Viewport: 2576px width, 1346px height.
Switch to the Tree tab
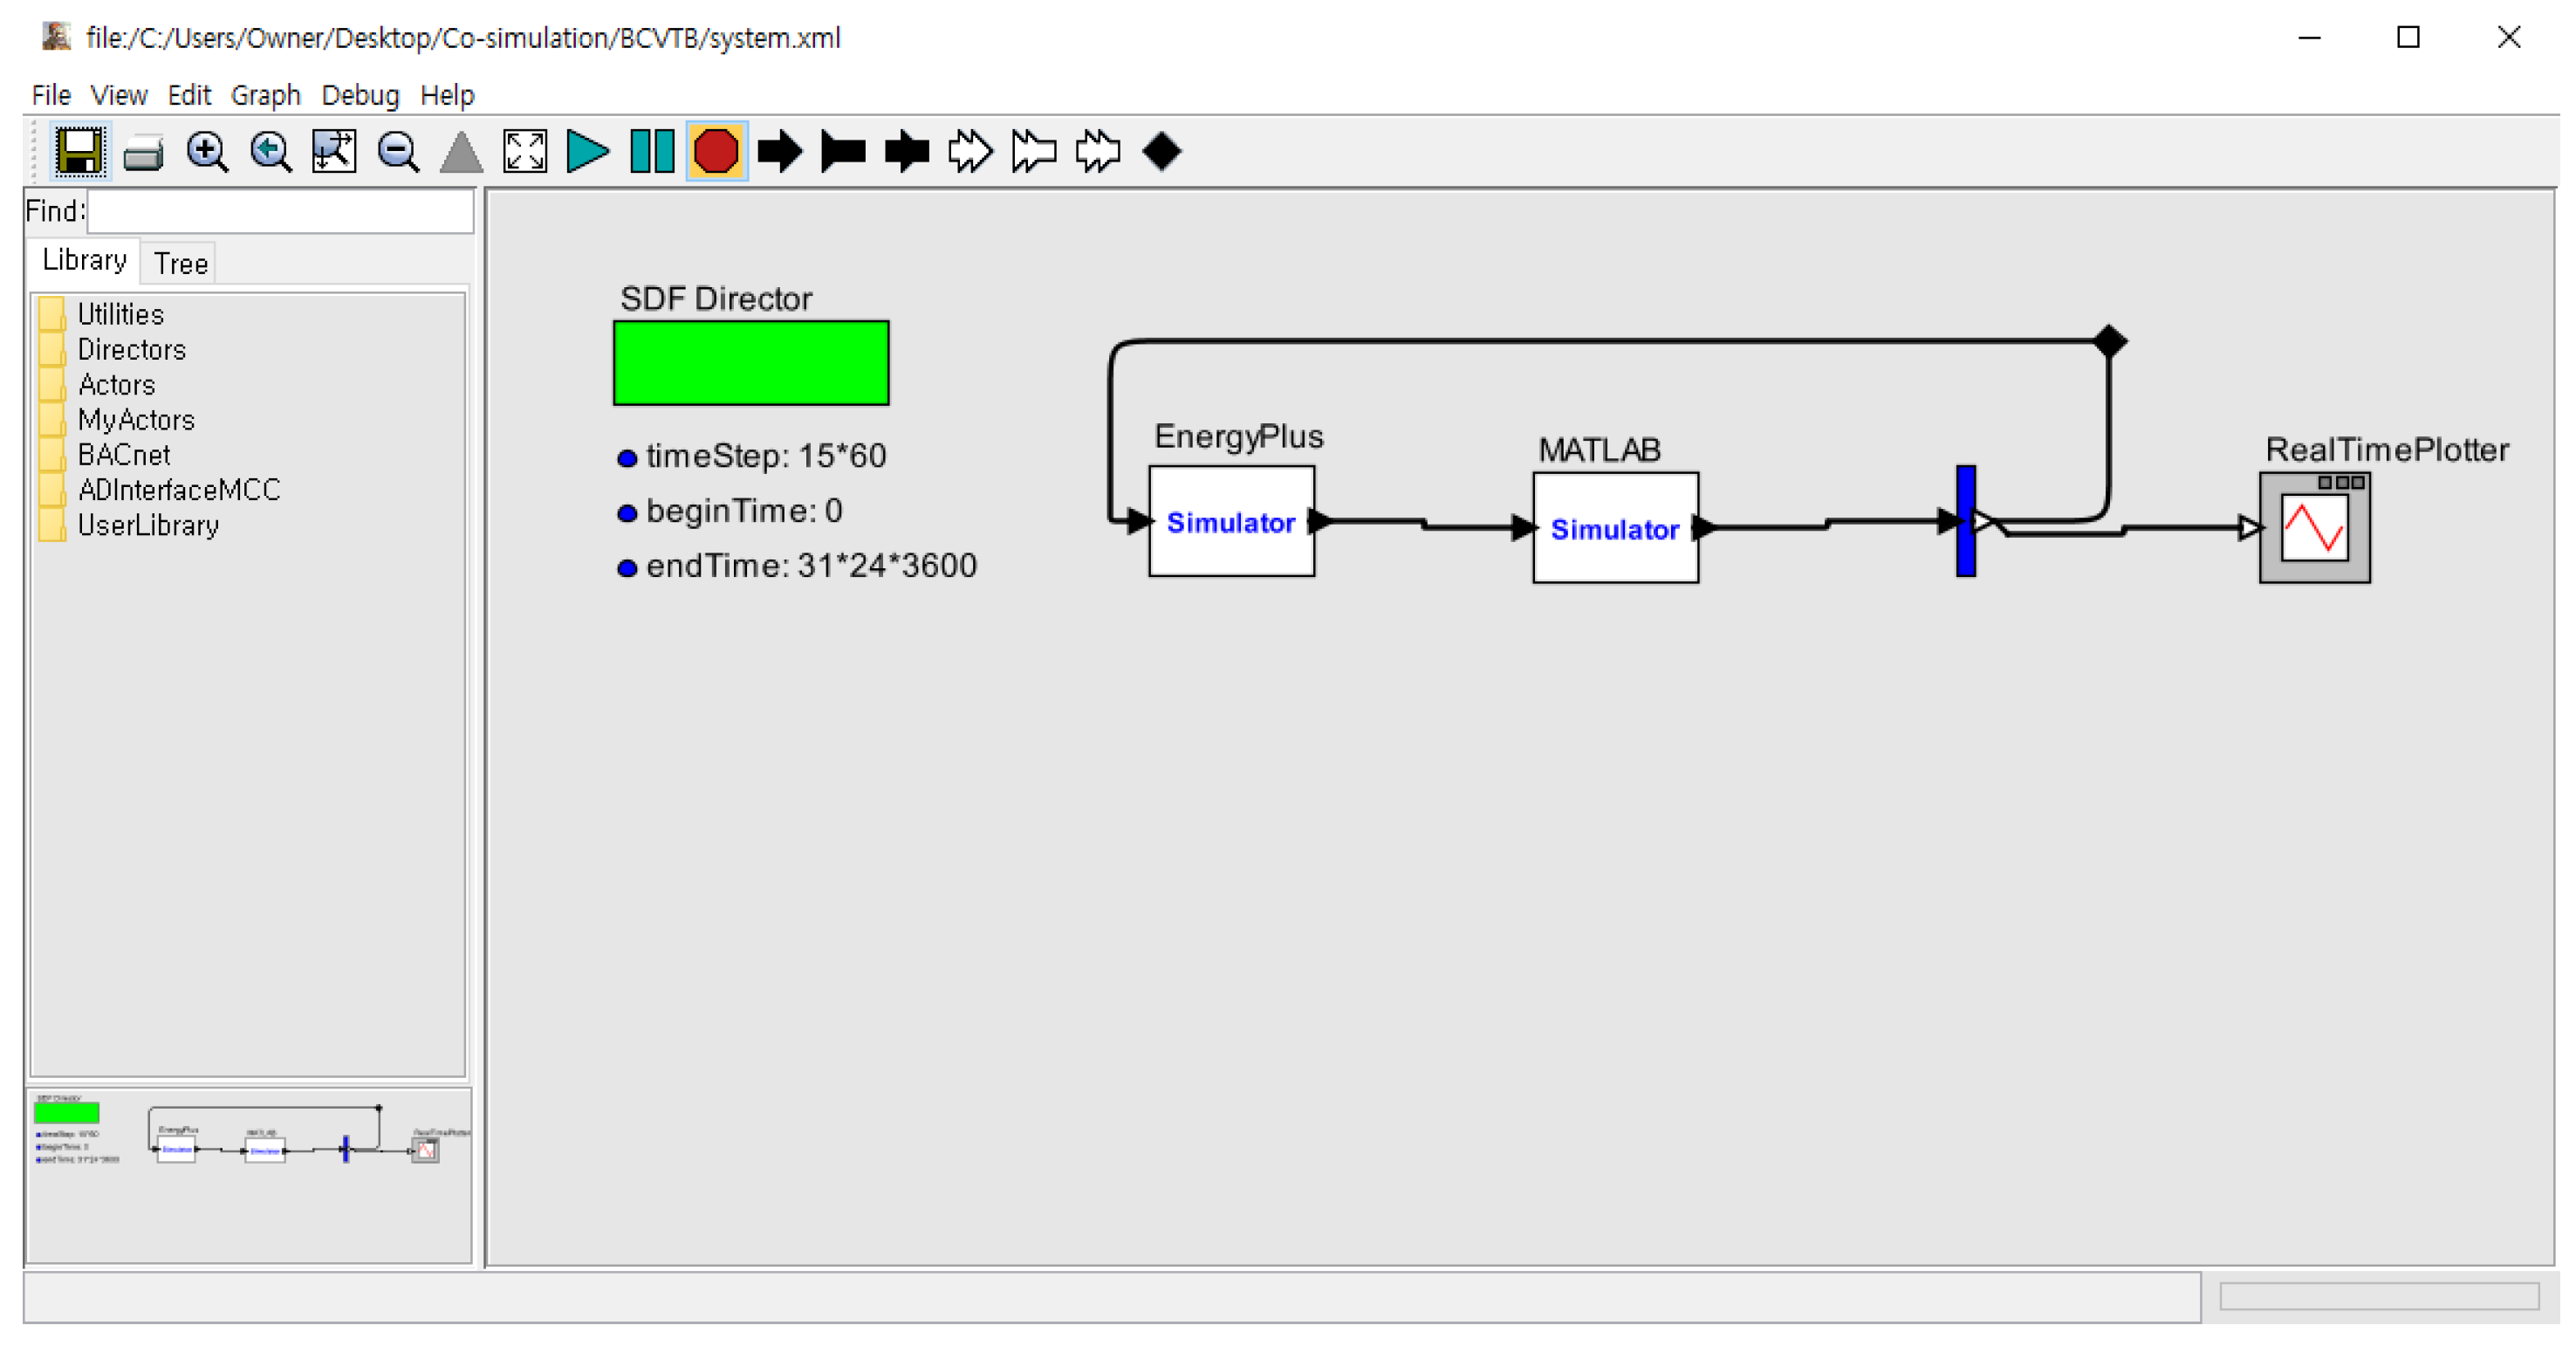(x=179, y=262)
